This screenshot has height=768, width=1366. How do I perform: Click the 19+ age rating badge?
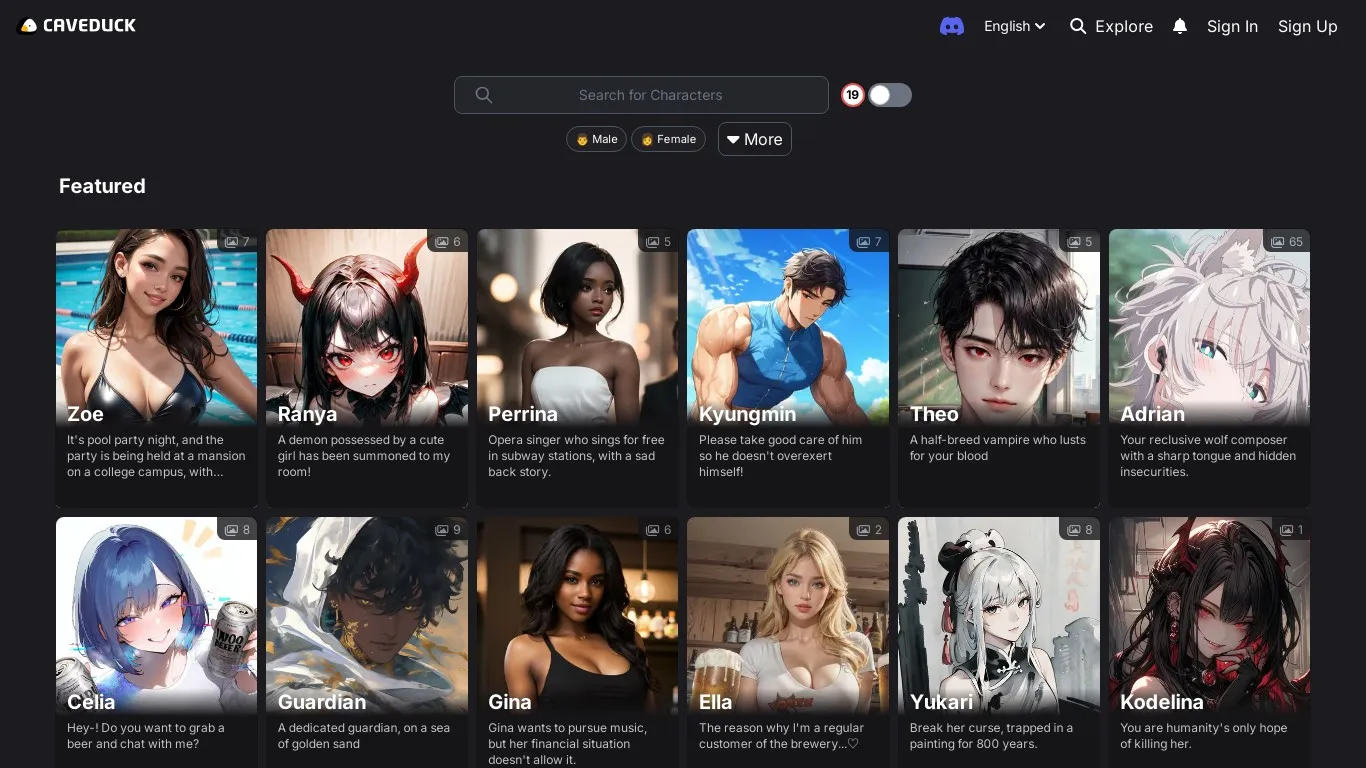(x=852, y=95)
